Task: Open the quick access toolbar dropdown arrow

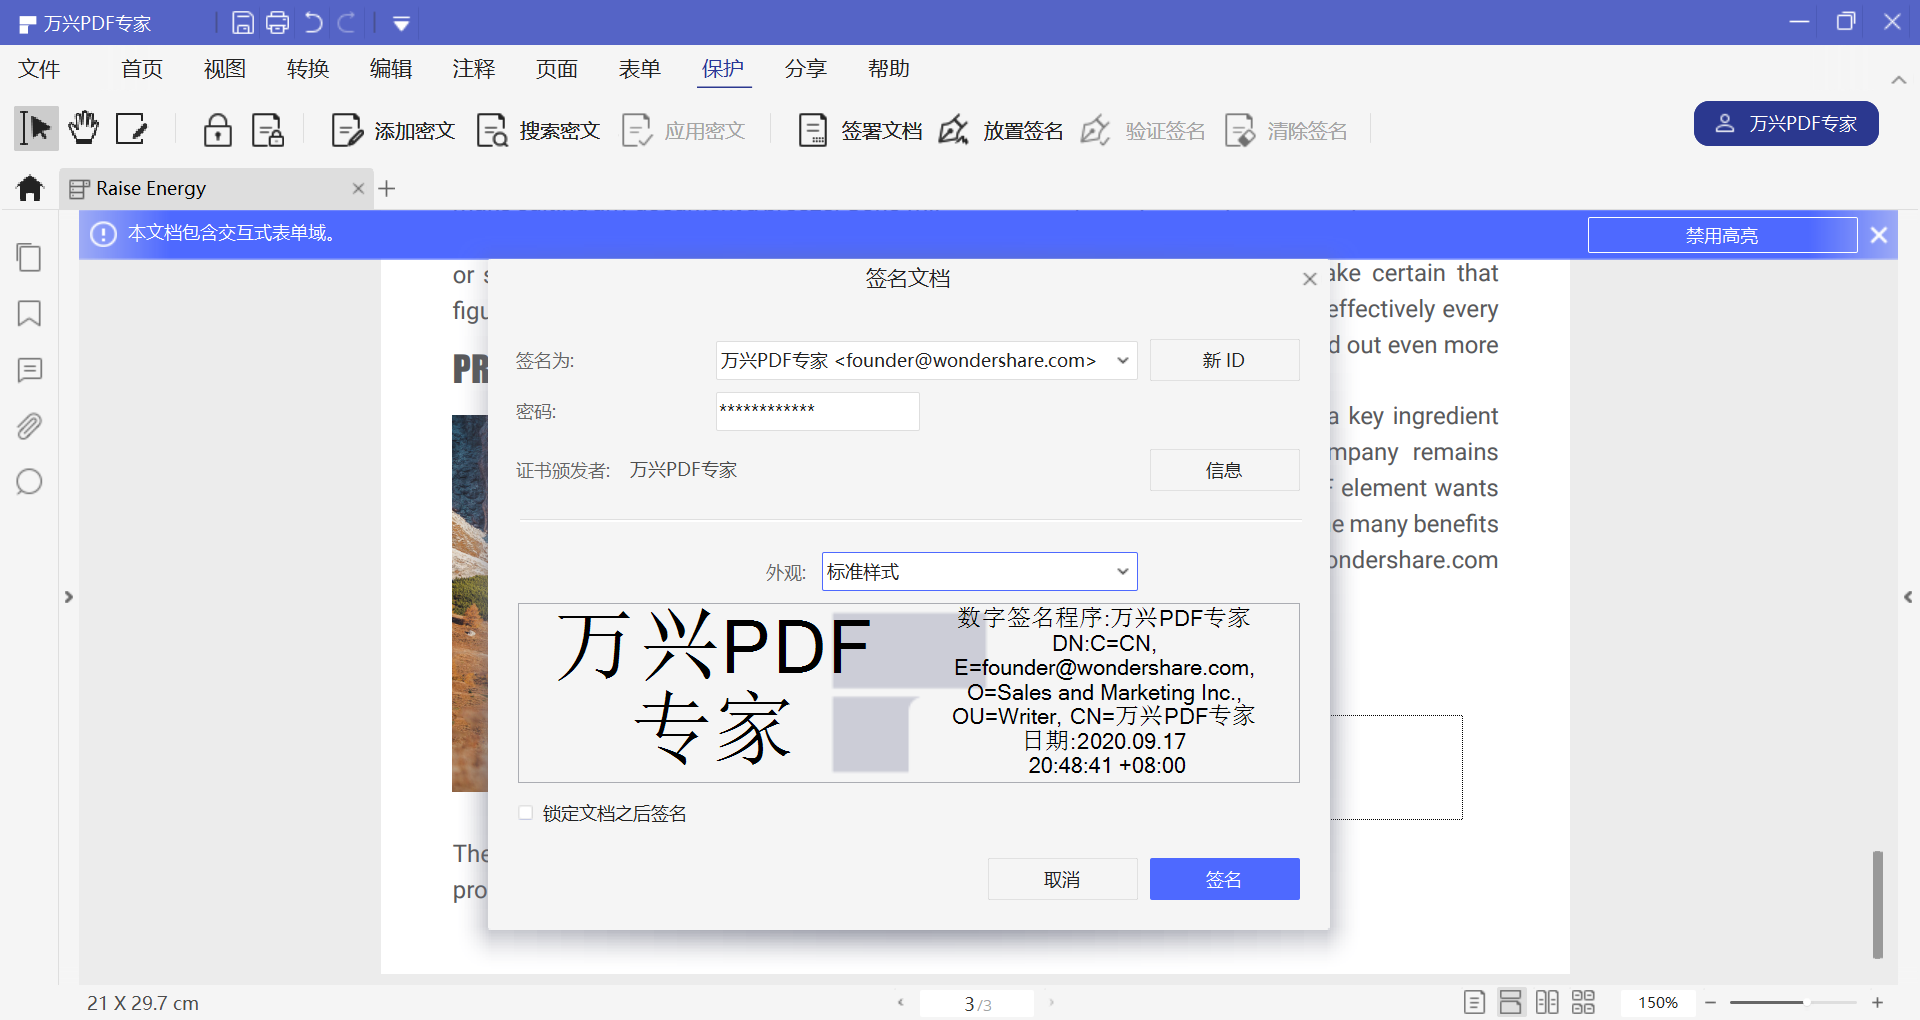Action: click(x=401, y=23)
